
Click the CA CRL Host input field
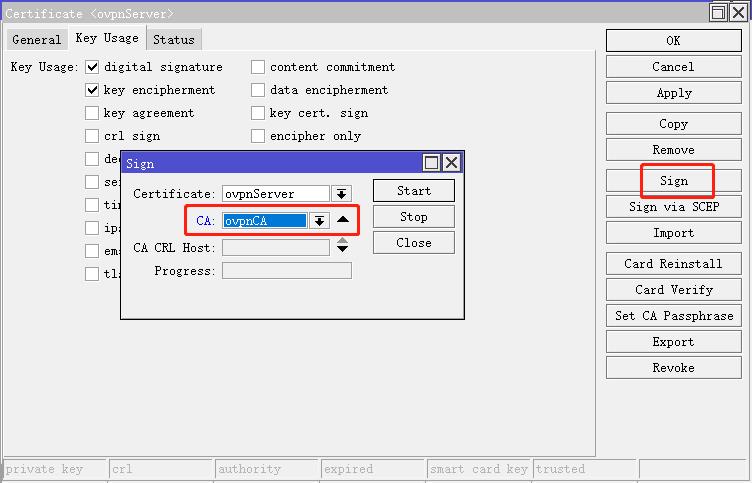click(x=275, y=247)
